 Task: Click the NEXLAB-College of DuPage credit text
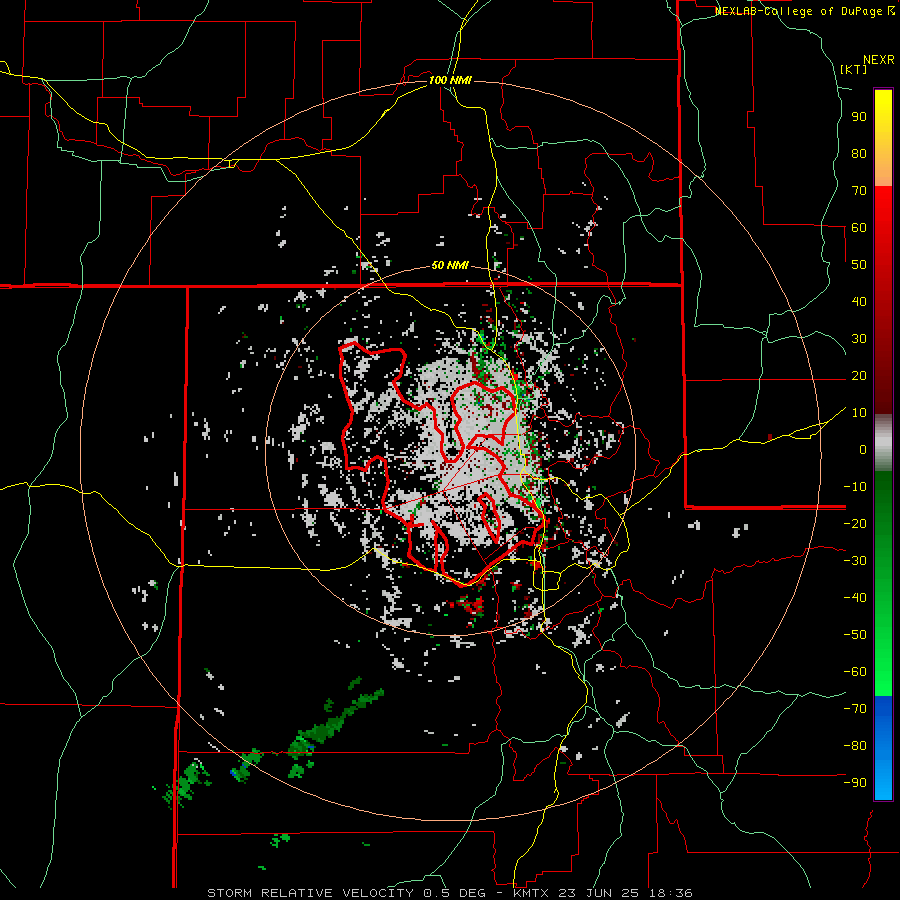click(805, 11)
